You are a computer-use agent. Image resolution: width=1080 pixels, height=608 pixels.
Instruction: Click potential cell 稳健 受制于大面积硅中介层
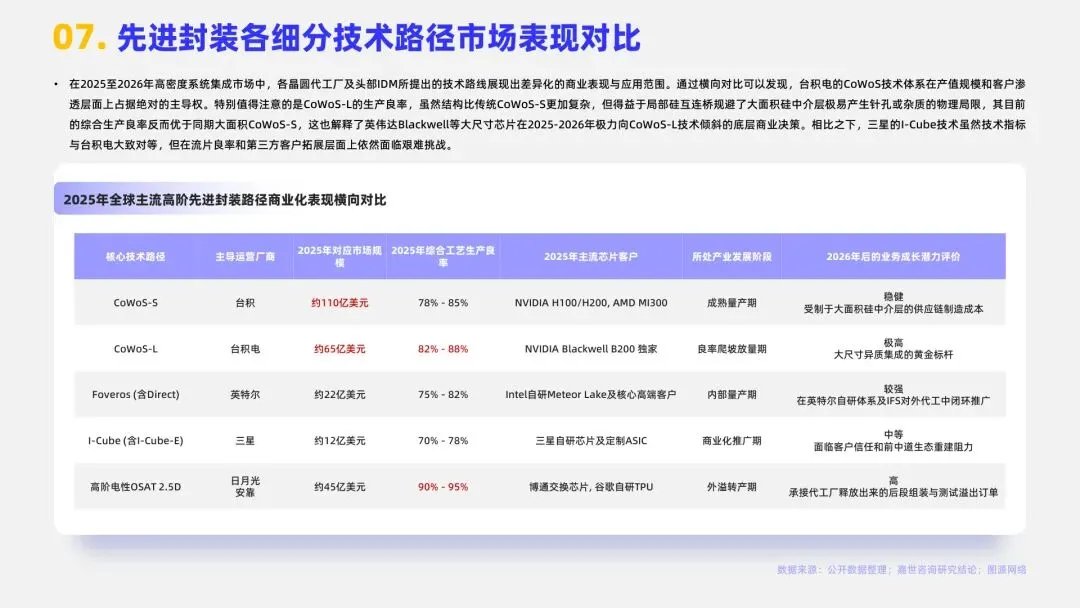pos(893,302)
